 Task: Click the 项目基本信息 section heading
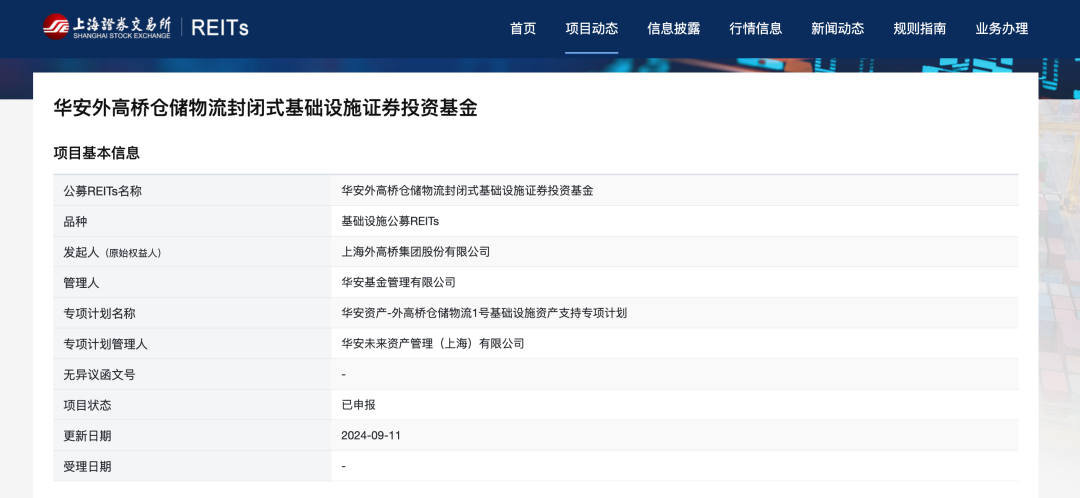click(x=96, y=153)
